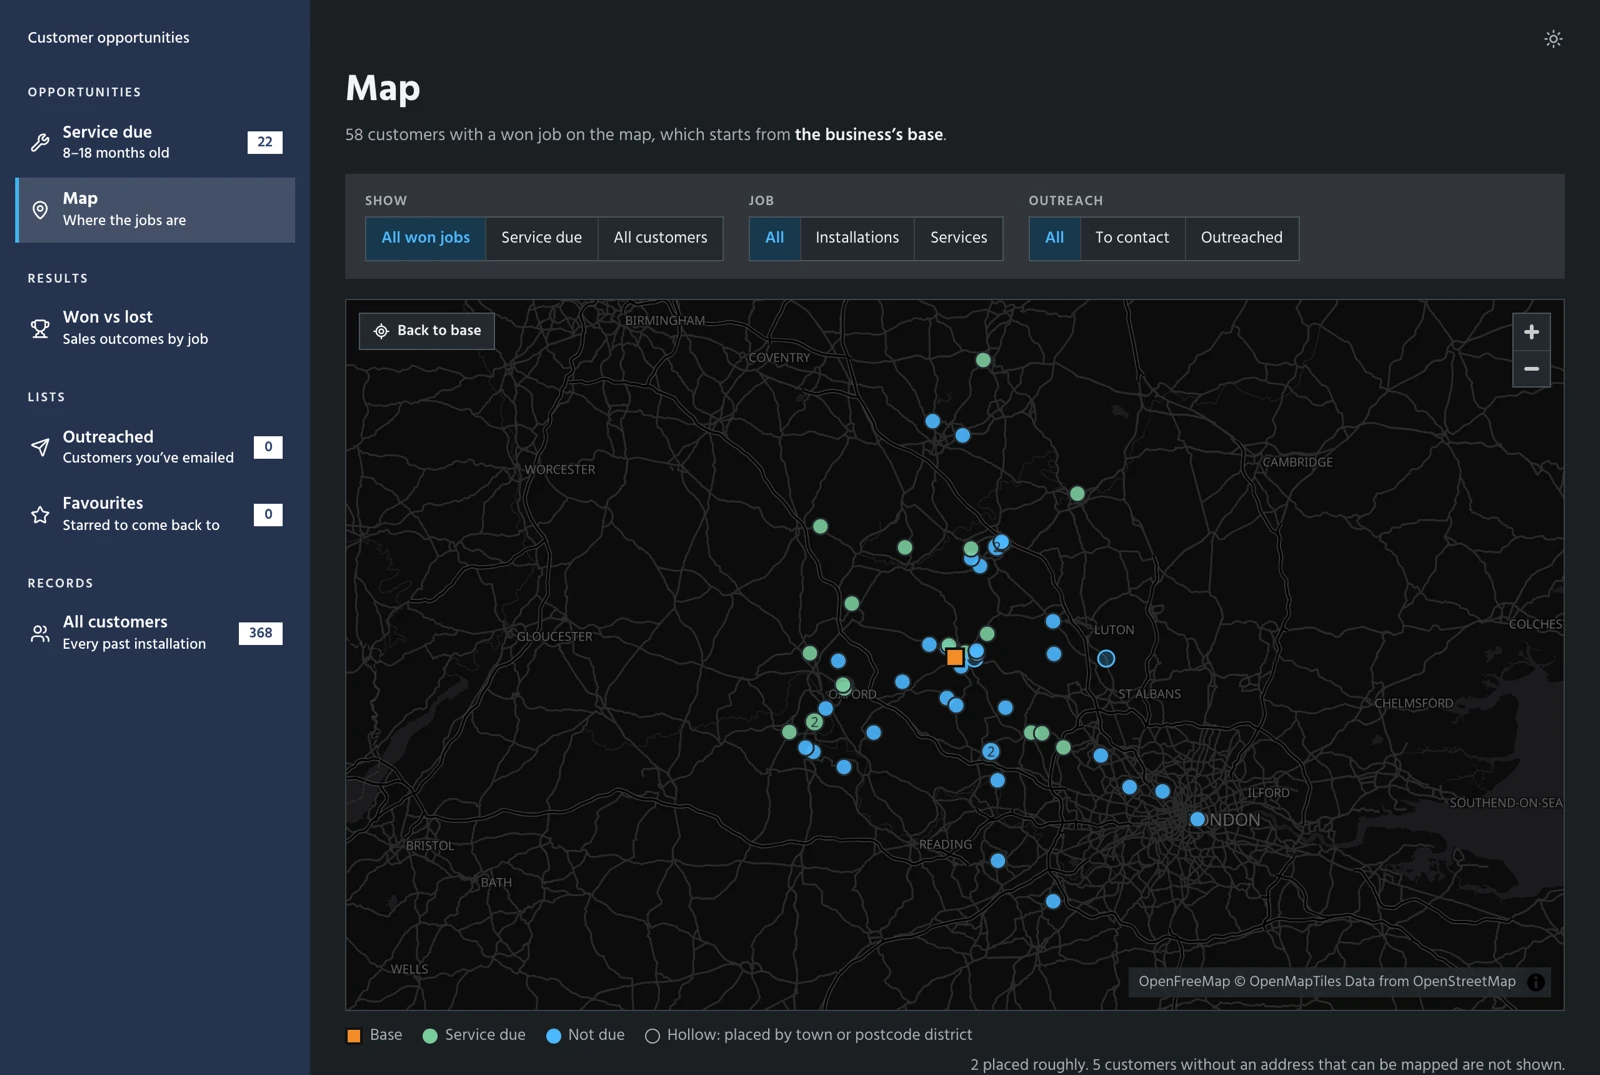Screen dimensions: 1600x1075
Task: Select All in Outreach filter group
Action: (1054, 238)
